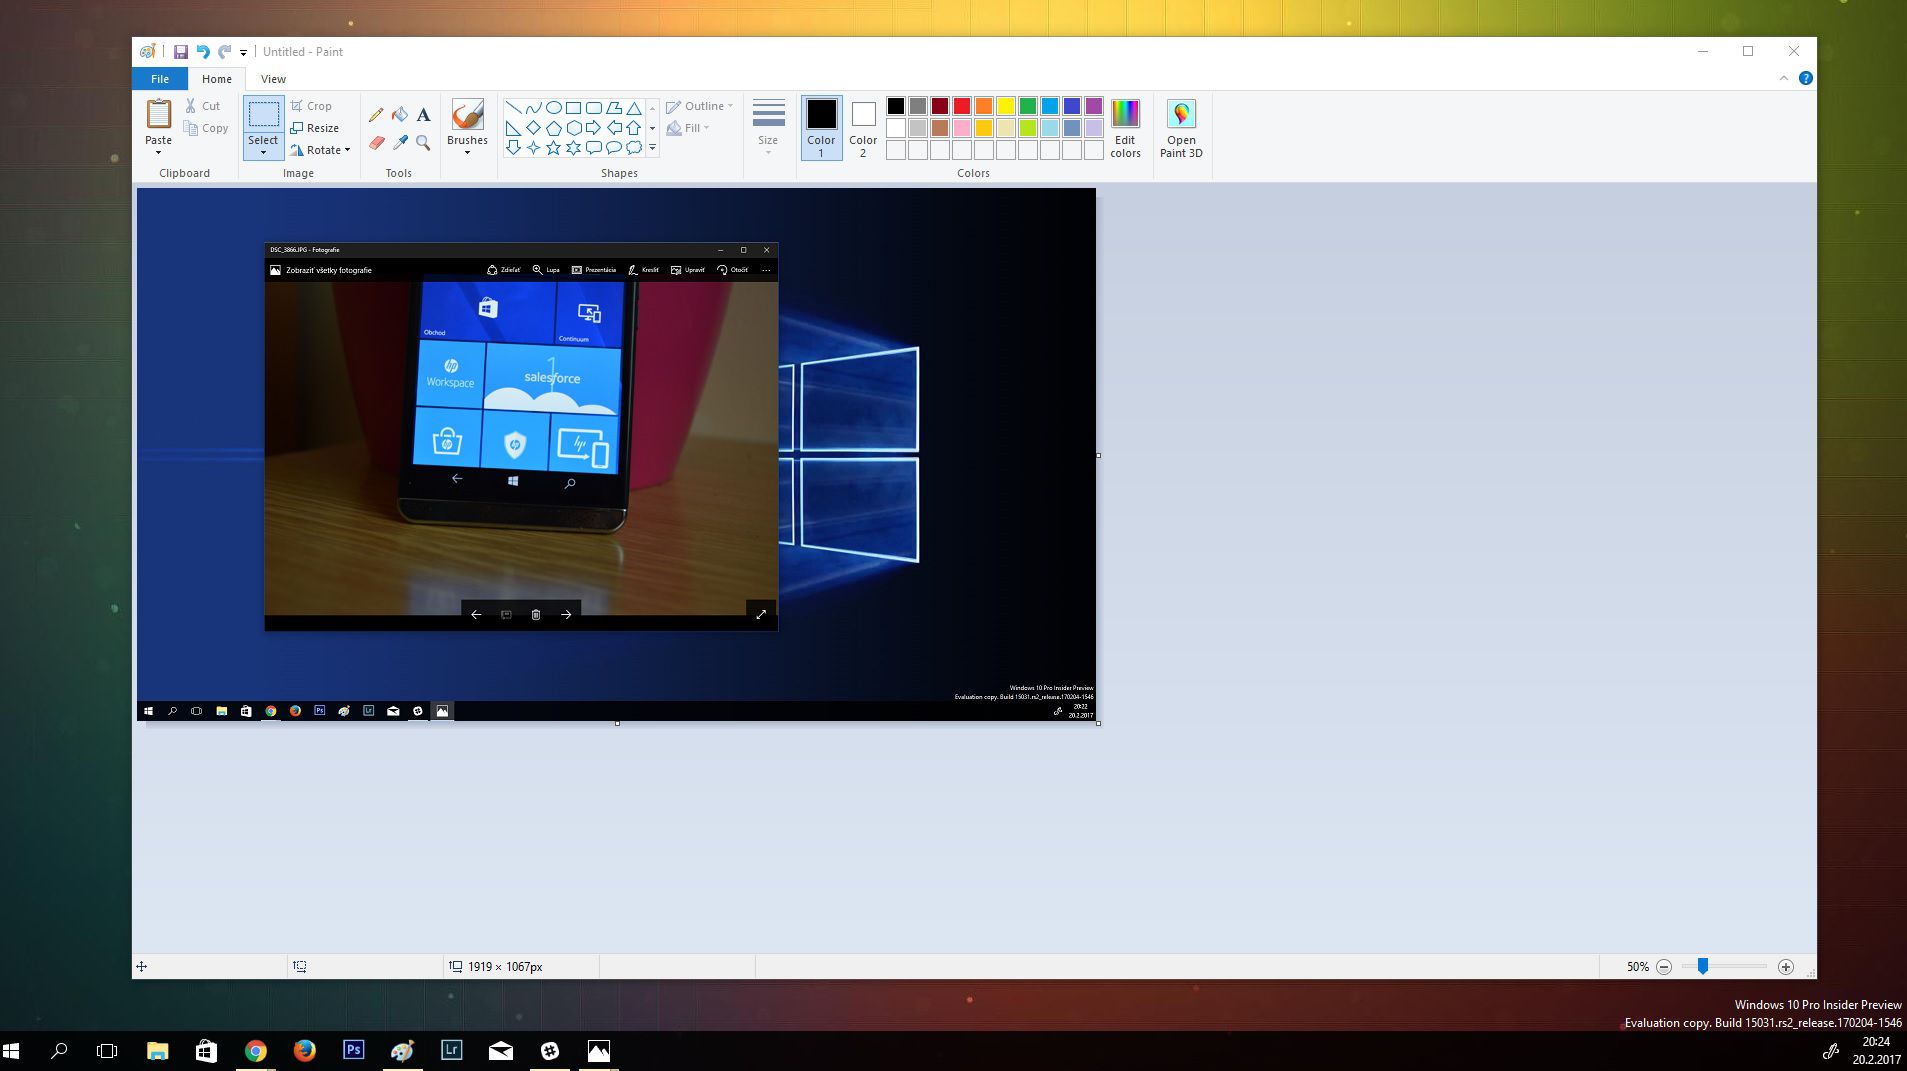The image size is (1907, 1071).
Task: Choose the Right arrow shape
Action: coord(593,128)
